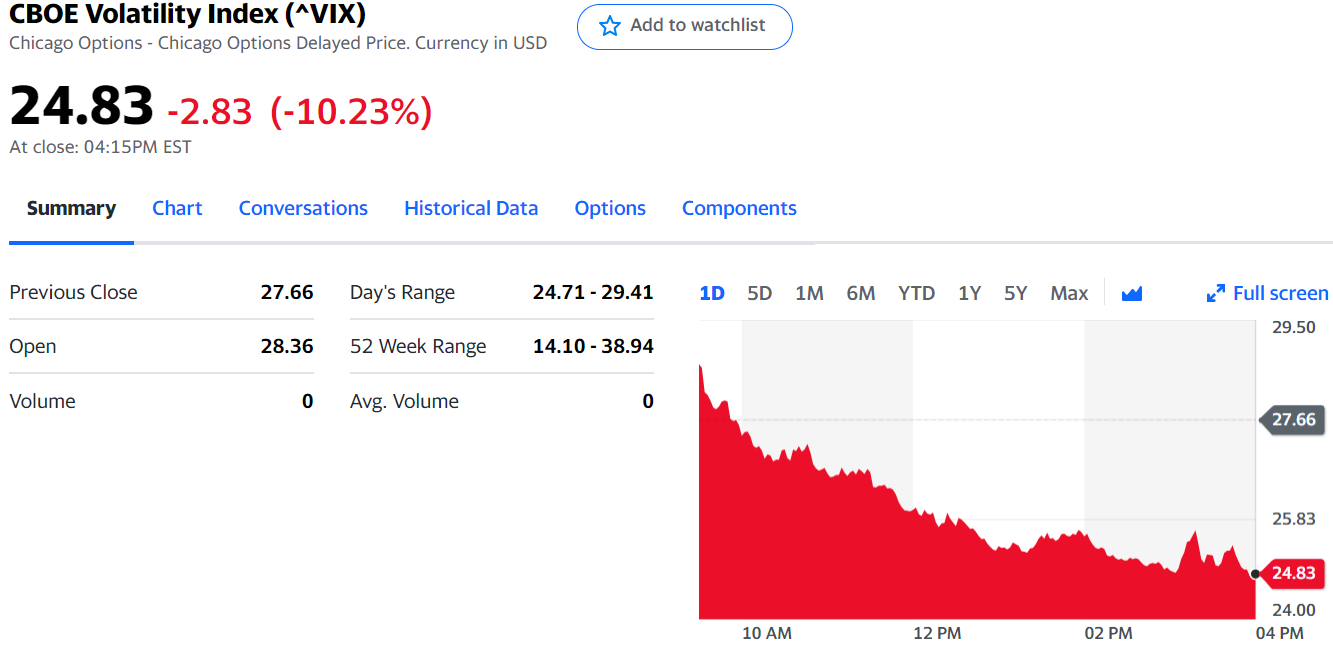Image resolution: width=1333 pixels, height=647 pixels.
Task: Go to the Historical Data tab
Action: (x=471, y=208)
